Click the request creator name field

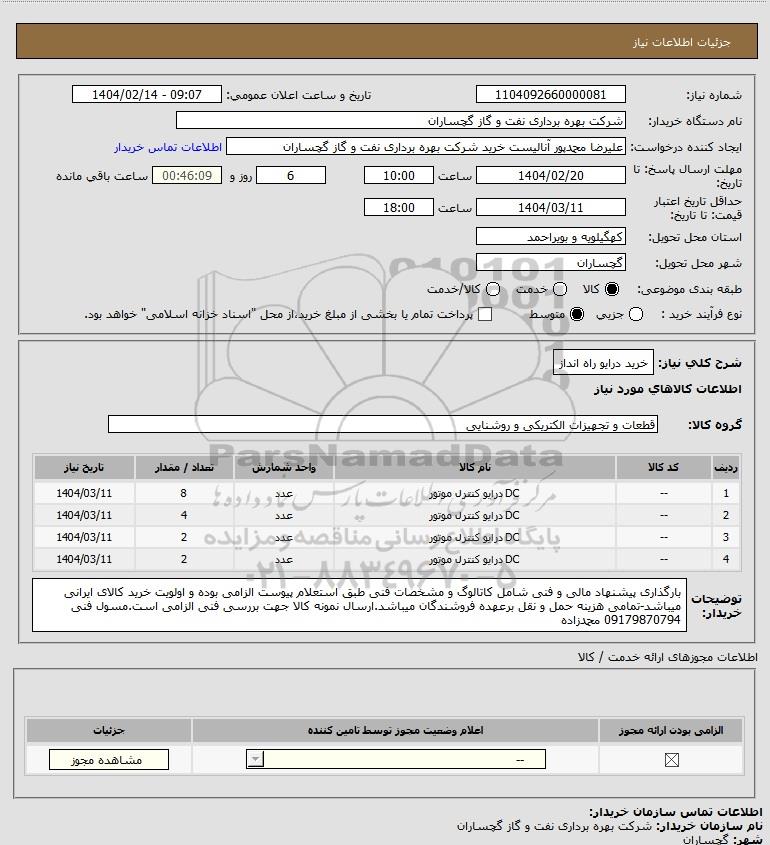coord(426,147)
